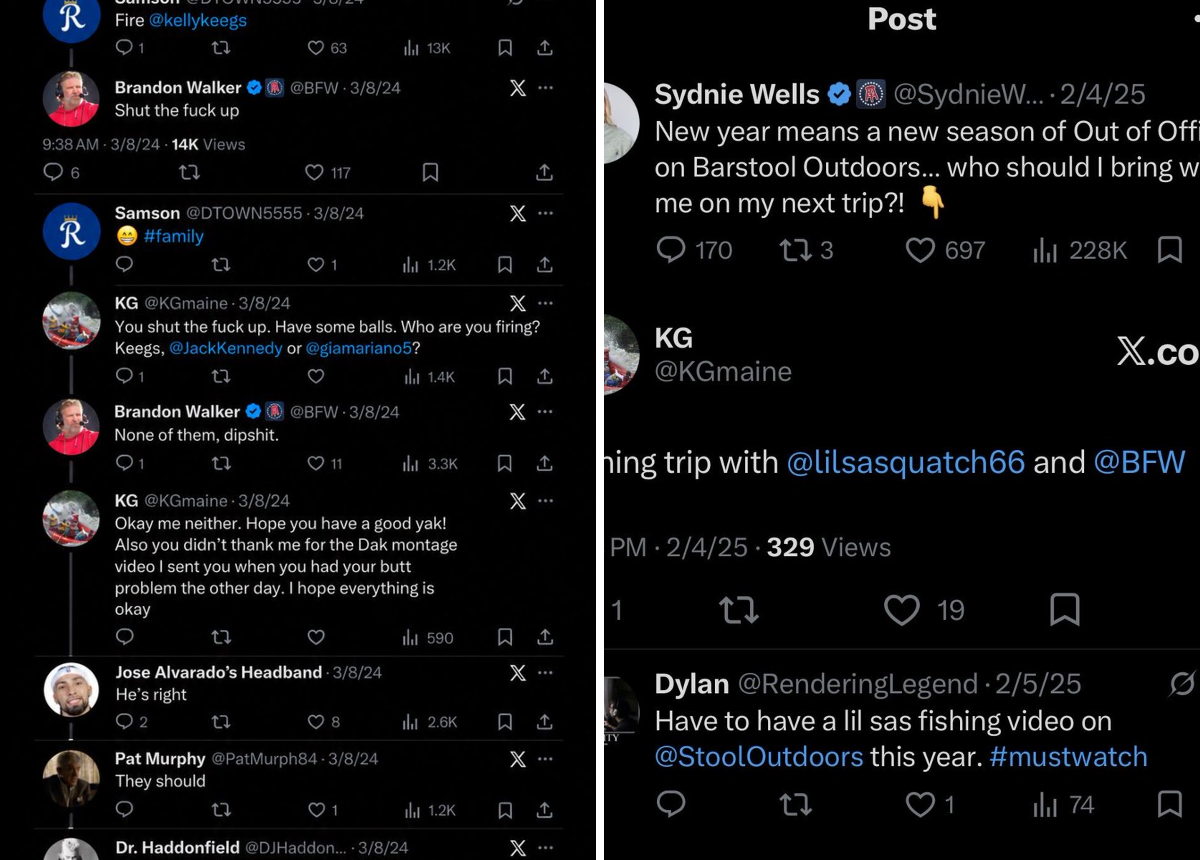This screenshot has width=1200, height=860.
Task: Reply to Jose Alvarado's Headband "He's right" tweet
Action: click(124, 722)
